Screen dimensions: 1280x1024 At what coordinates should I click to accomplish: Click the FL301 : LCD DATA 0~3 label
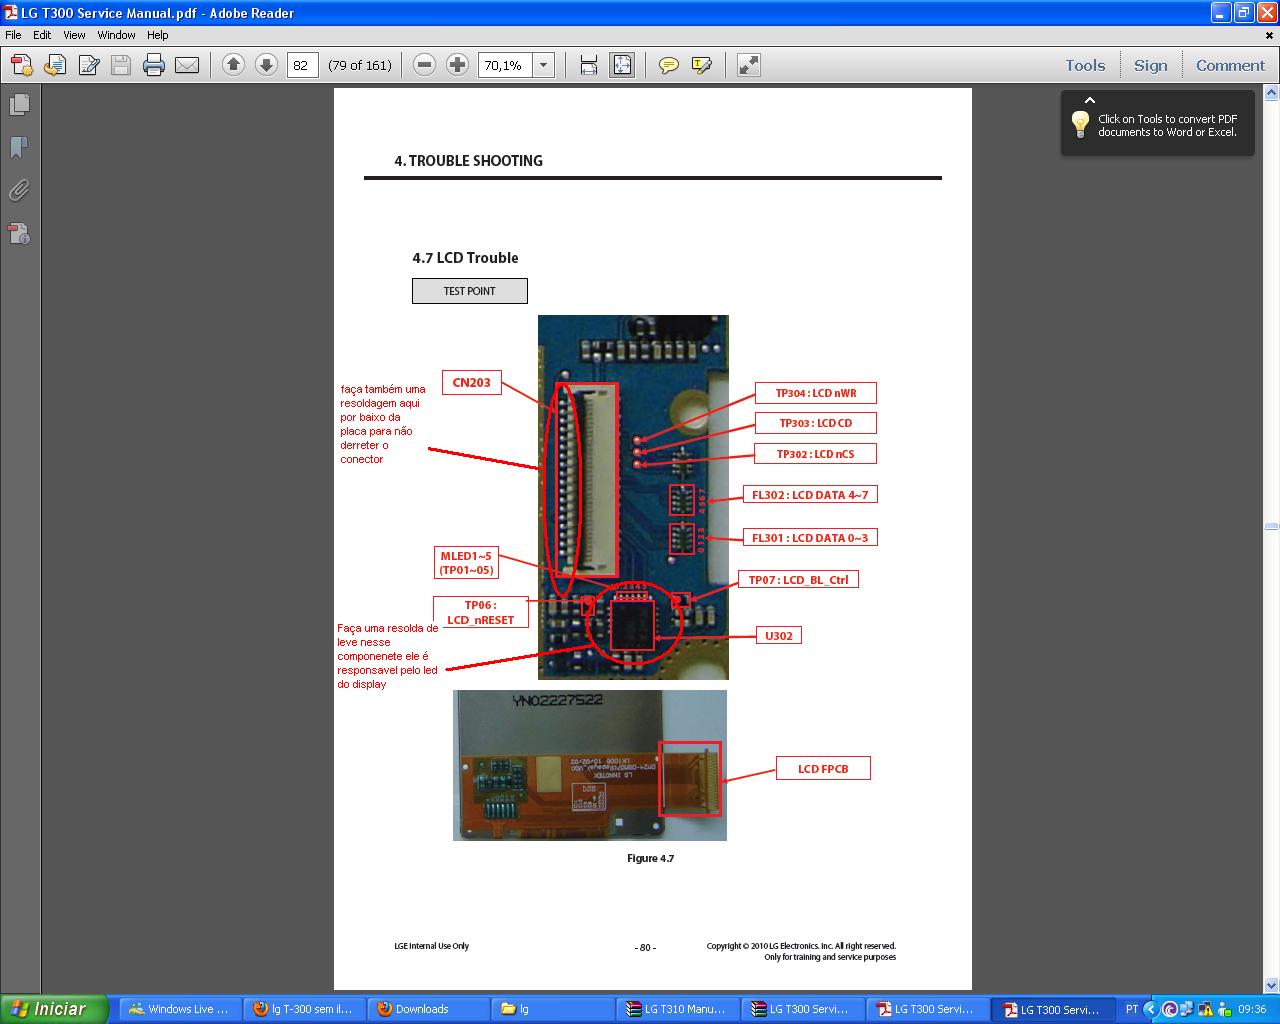(x=809, y=537)
